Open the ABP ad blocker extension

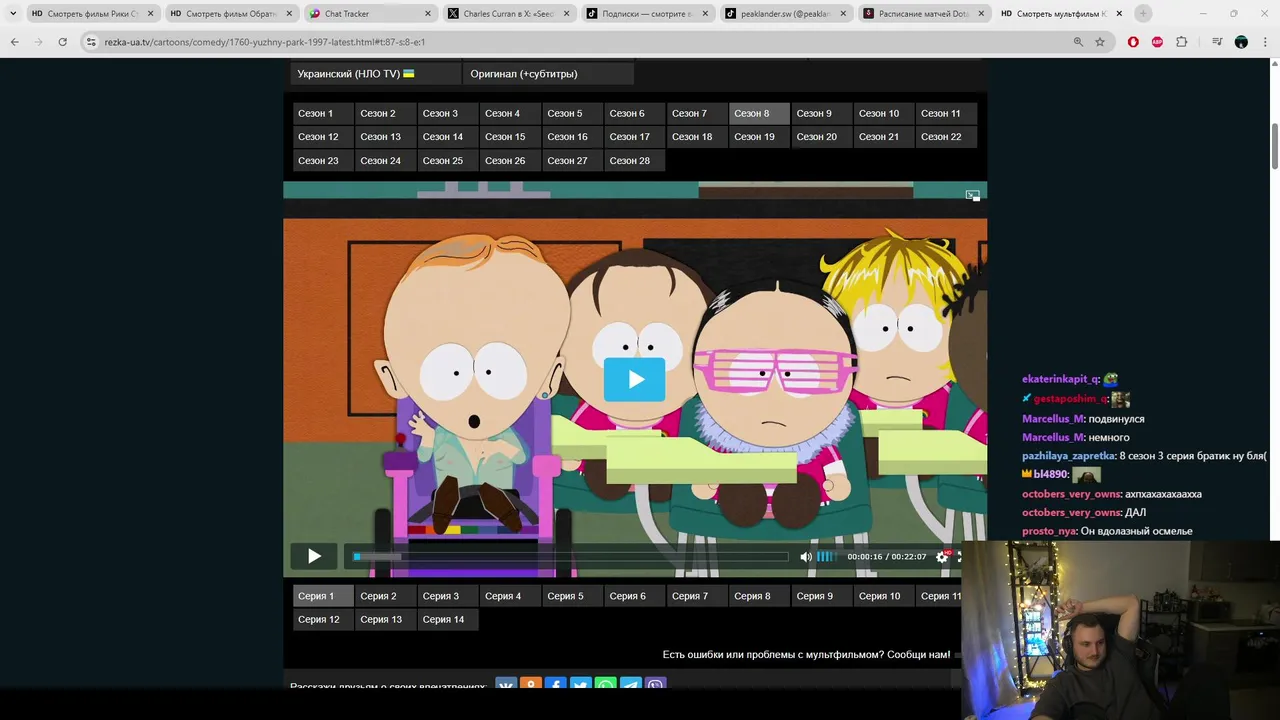click(x=1157, y=42)
